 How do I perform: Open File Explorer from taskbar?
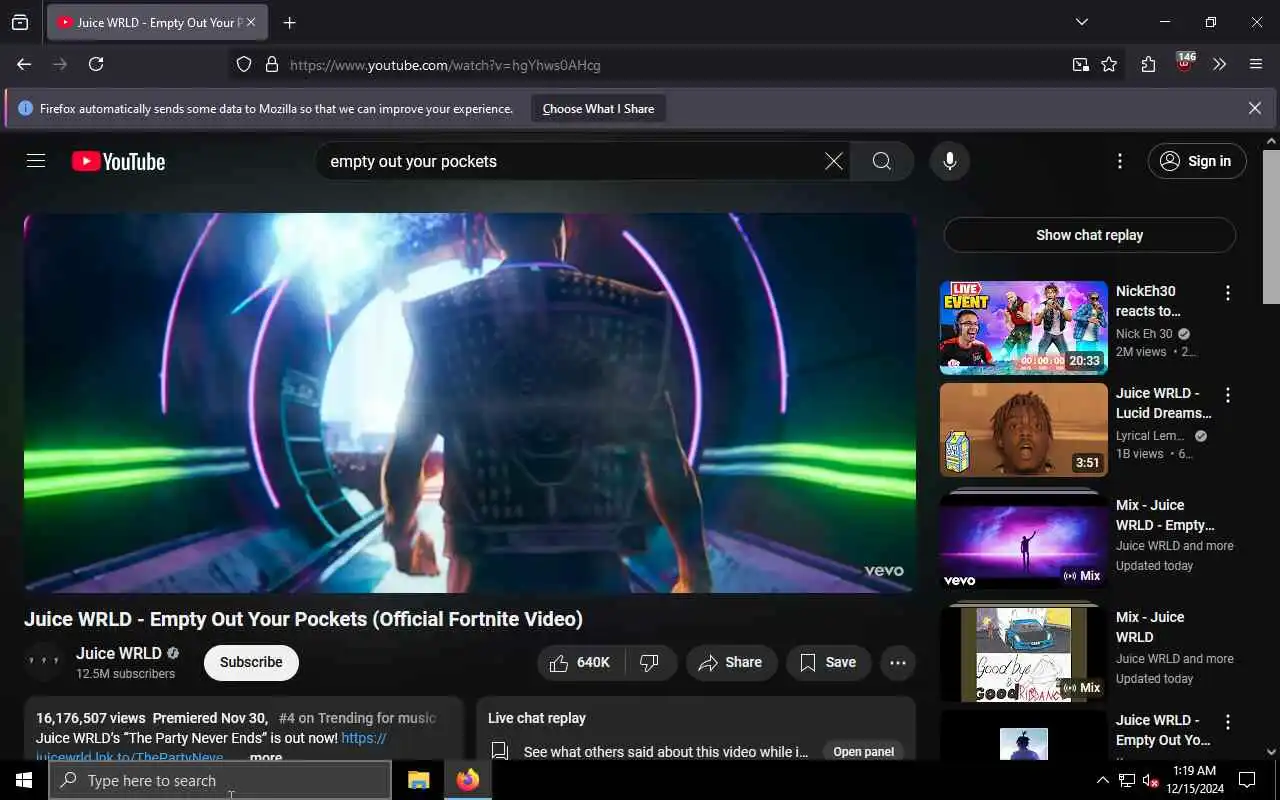pyautogui.click(x=418, y=780)
